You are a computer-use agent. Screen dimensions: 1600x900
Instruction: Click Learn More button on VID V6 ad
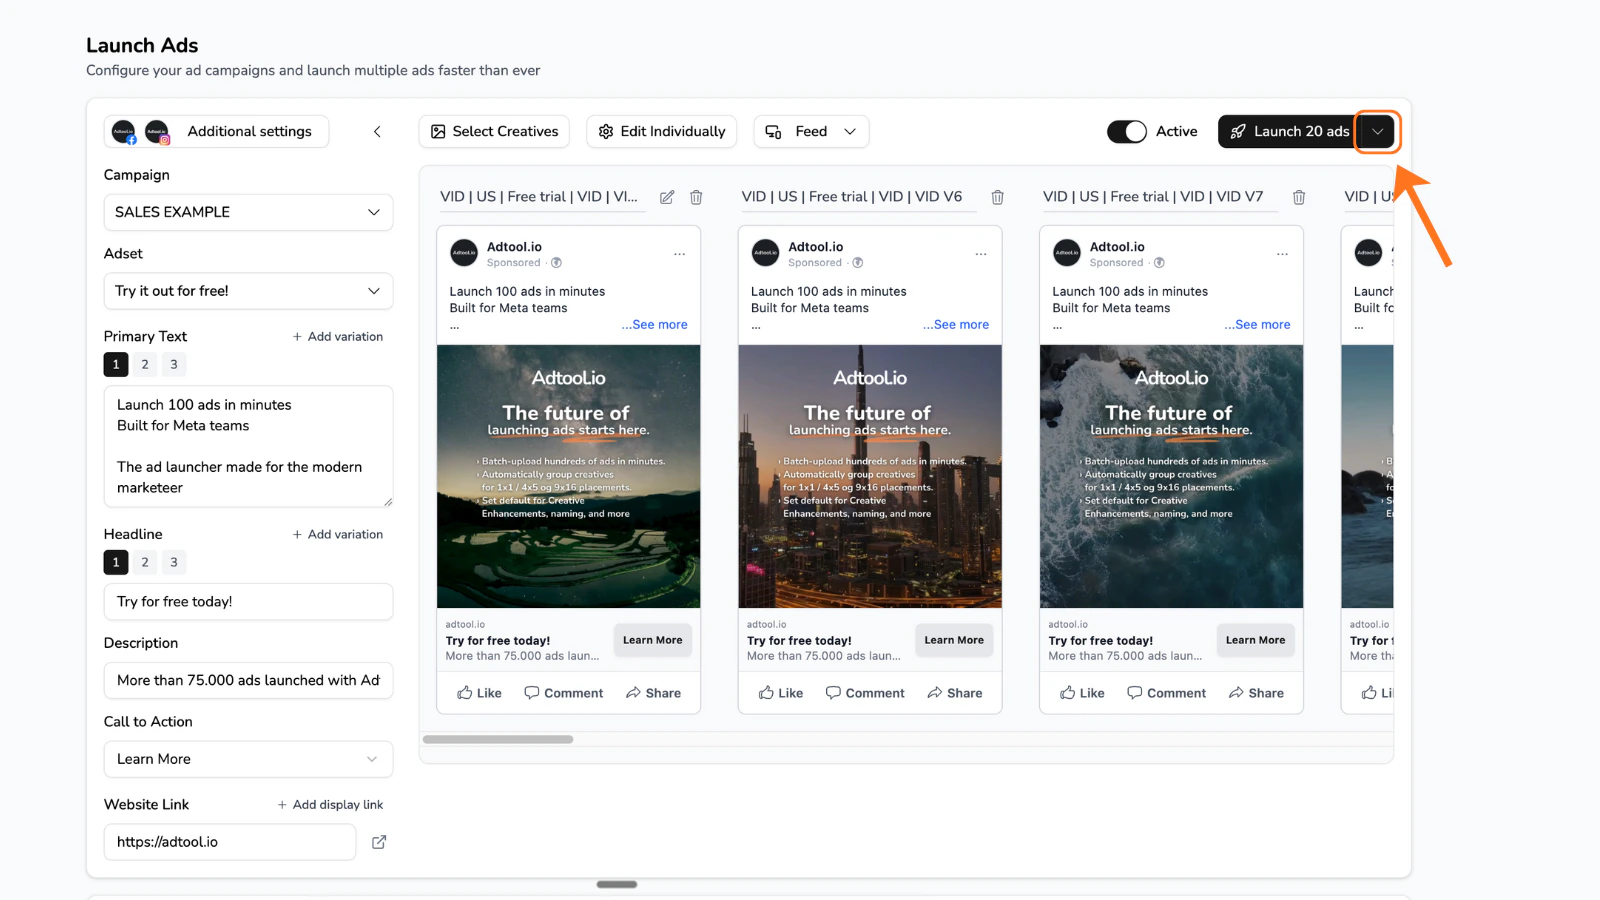pyautogui.click(x=954, y=640)
